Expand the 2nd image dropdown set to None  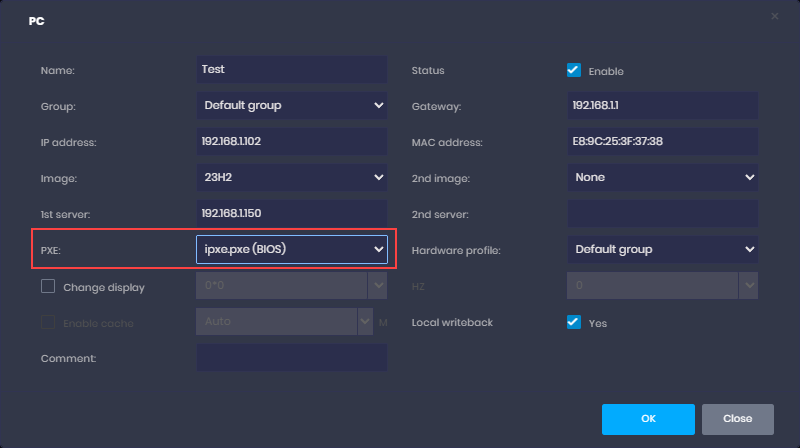[662, 177]
